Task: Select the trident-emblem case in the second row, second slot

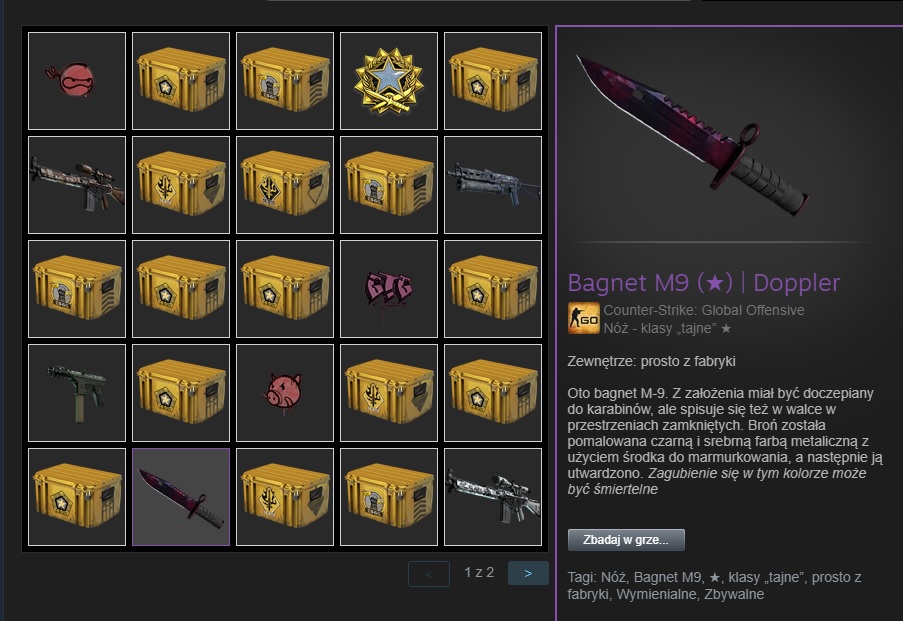Action: [181, 185]
